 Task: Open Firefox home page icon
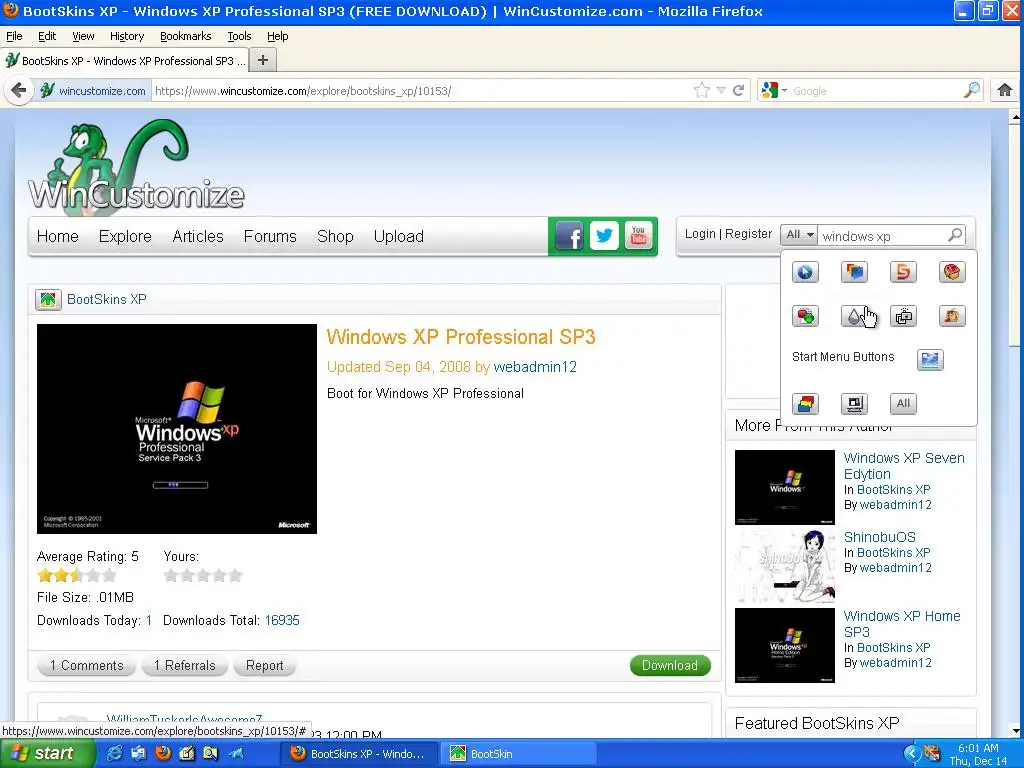[1004, 90]
